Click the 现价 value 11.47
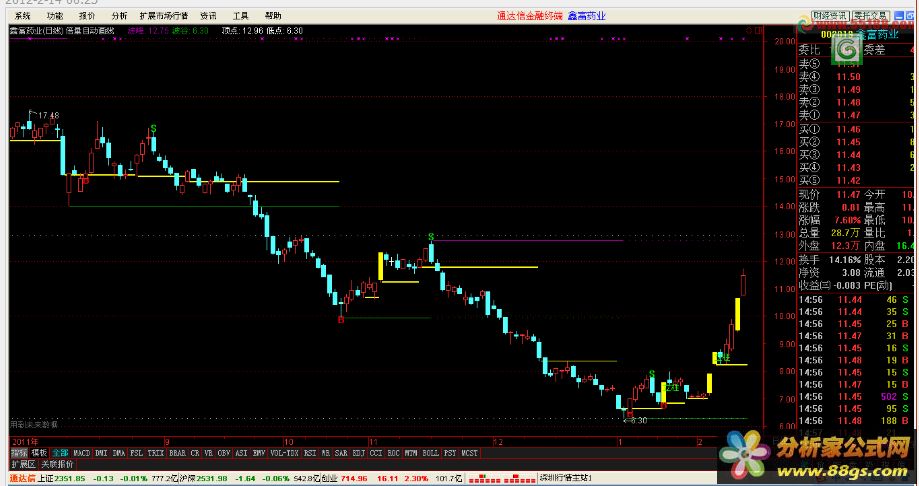The height and width of the screenshot is (486, 919). click(848, 194)
